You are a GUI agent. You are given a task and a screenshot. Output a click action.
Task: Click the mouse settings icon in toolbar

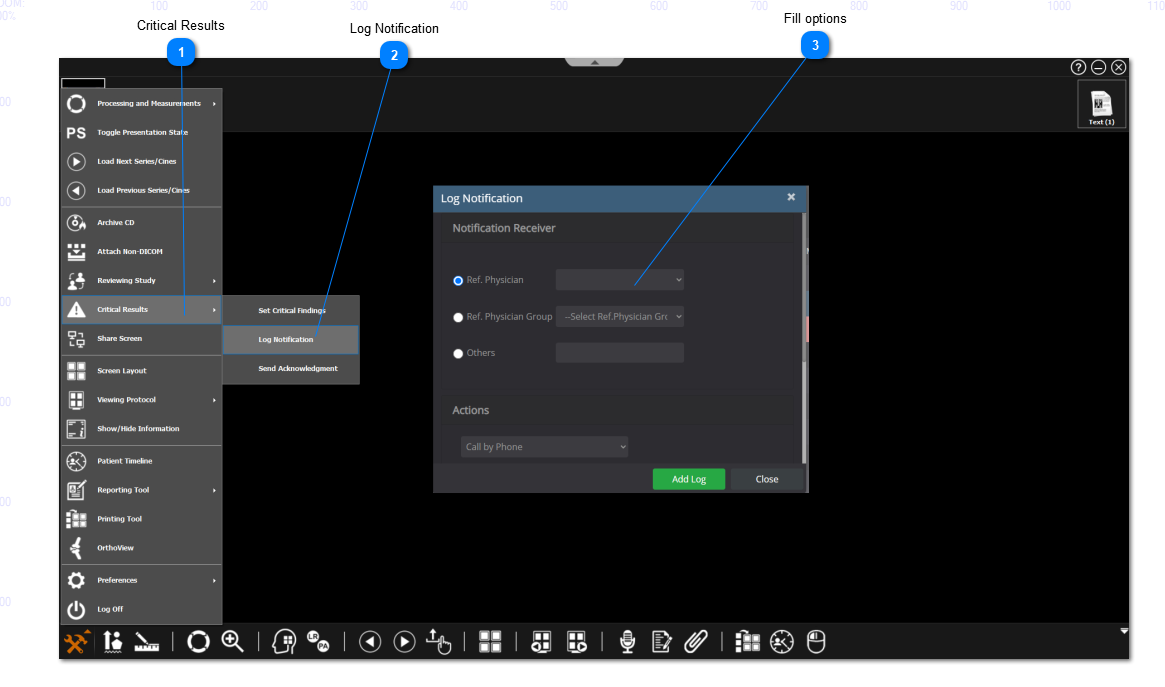point(817,642)
